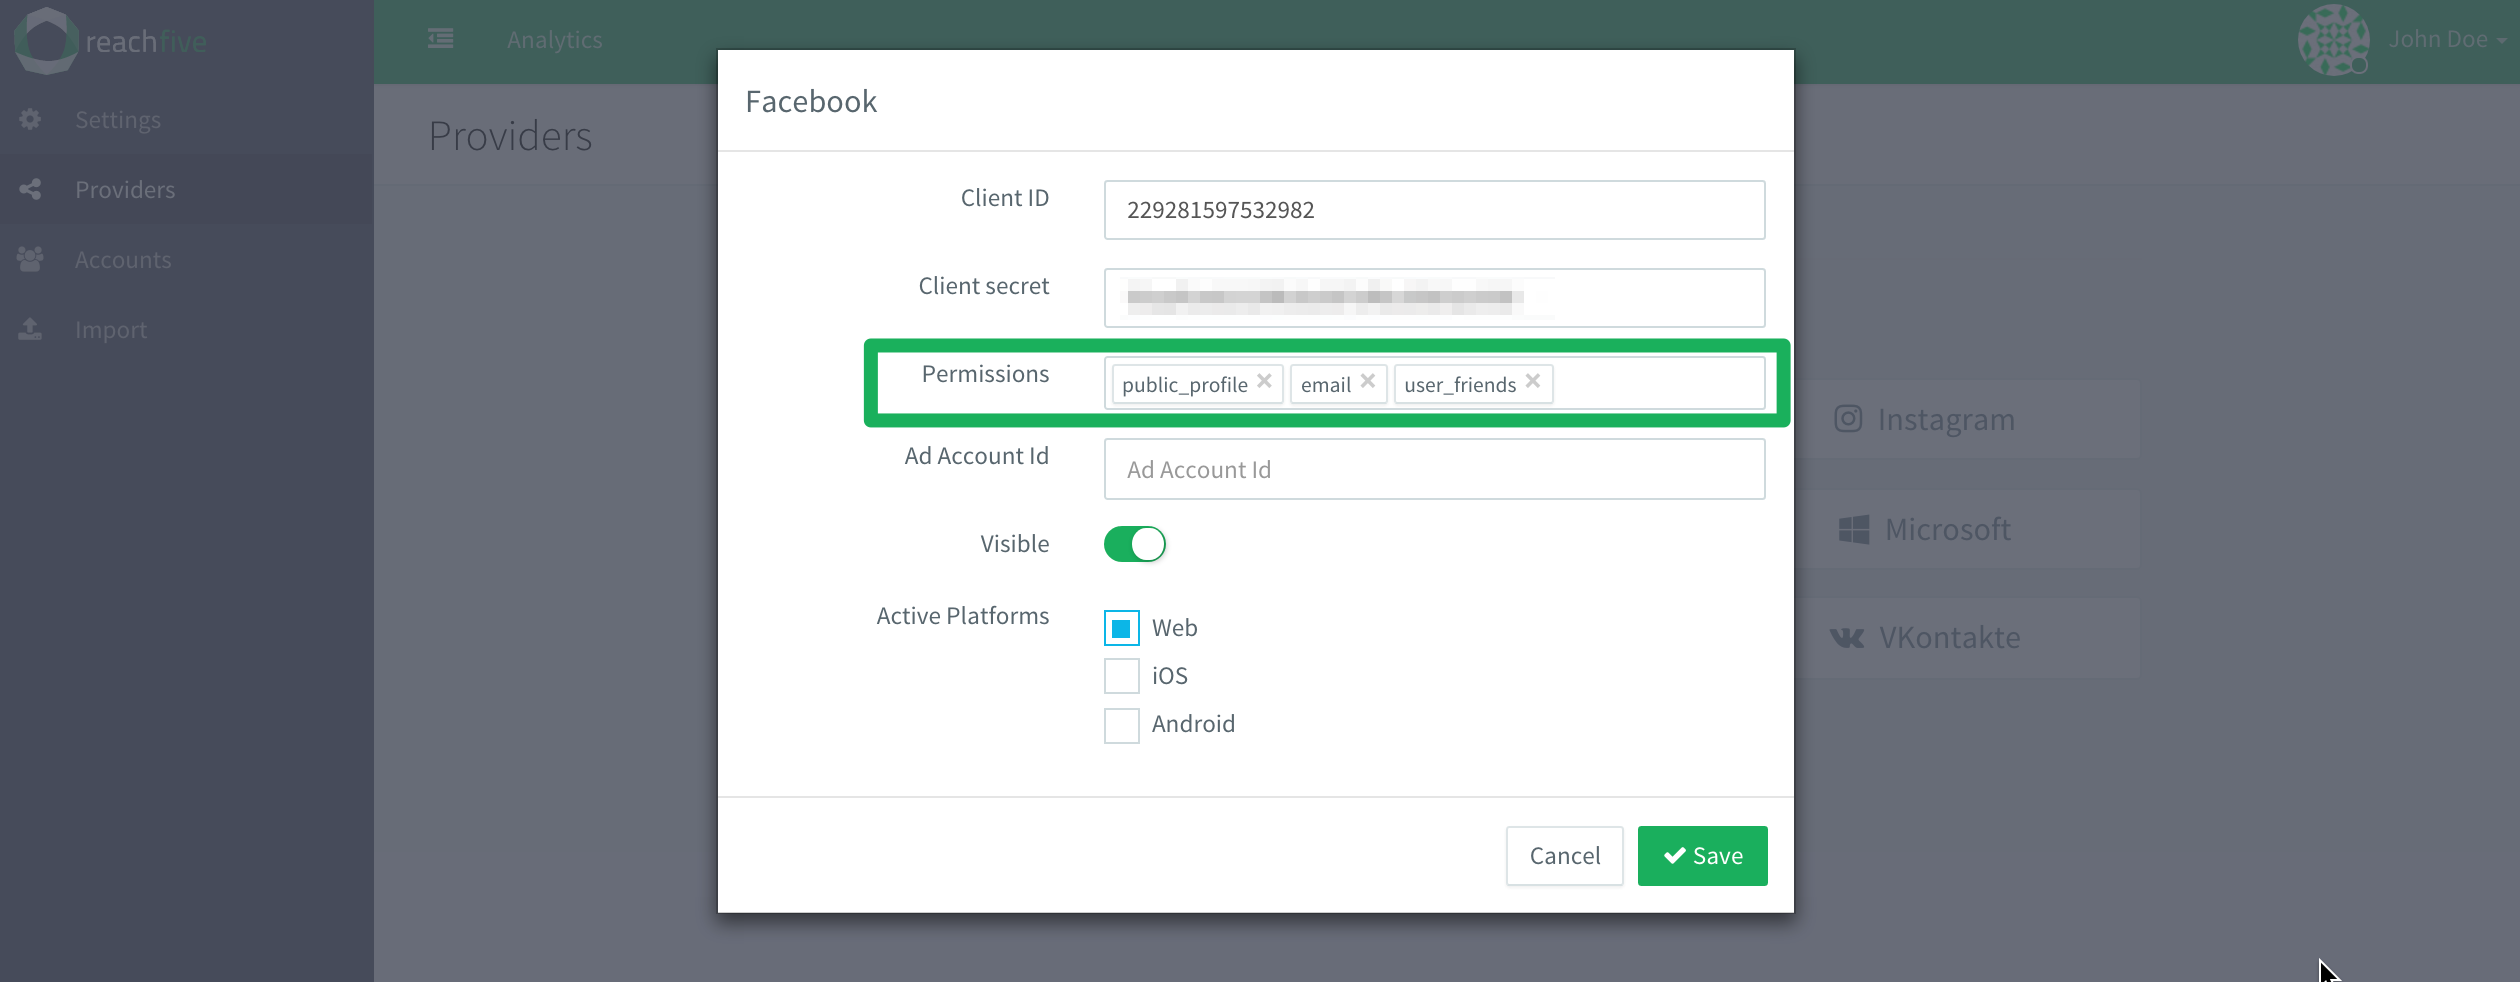Viewport: 2520px width, 982px height.
Task: Click the email tag text
Action: click(x=1325, y=385)
